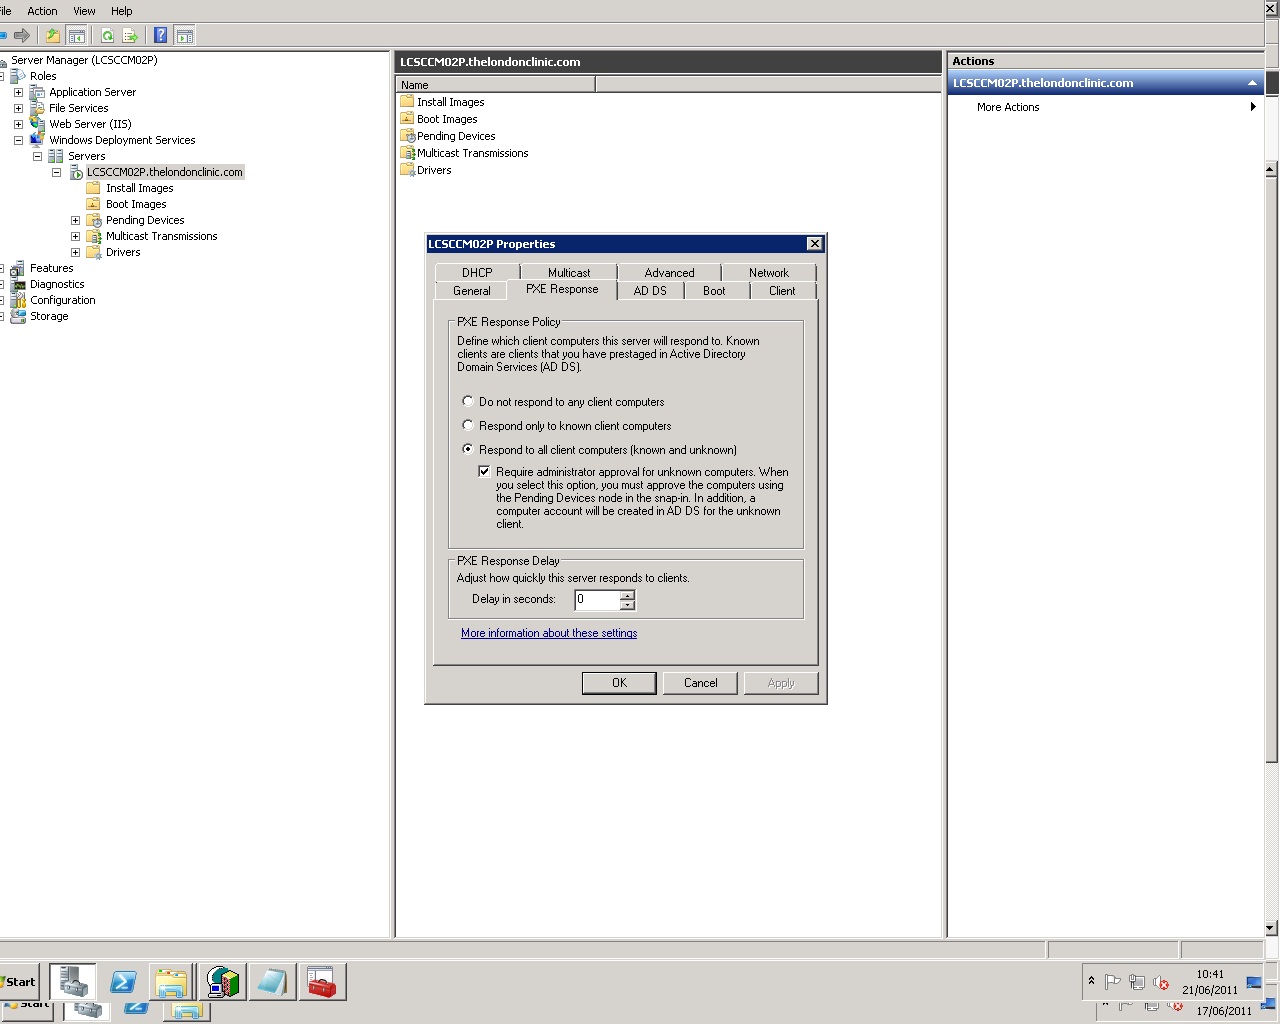Click the Refresh icon in the toolbar

coord(105,35)
